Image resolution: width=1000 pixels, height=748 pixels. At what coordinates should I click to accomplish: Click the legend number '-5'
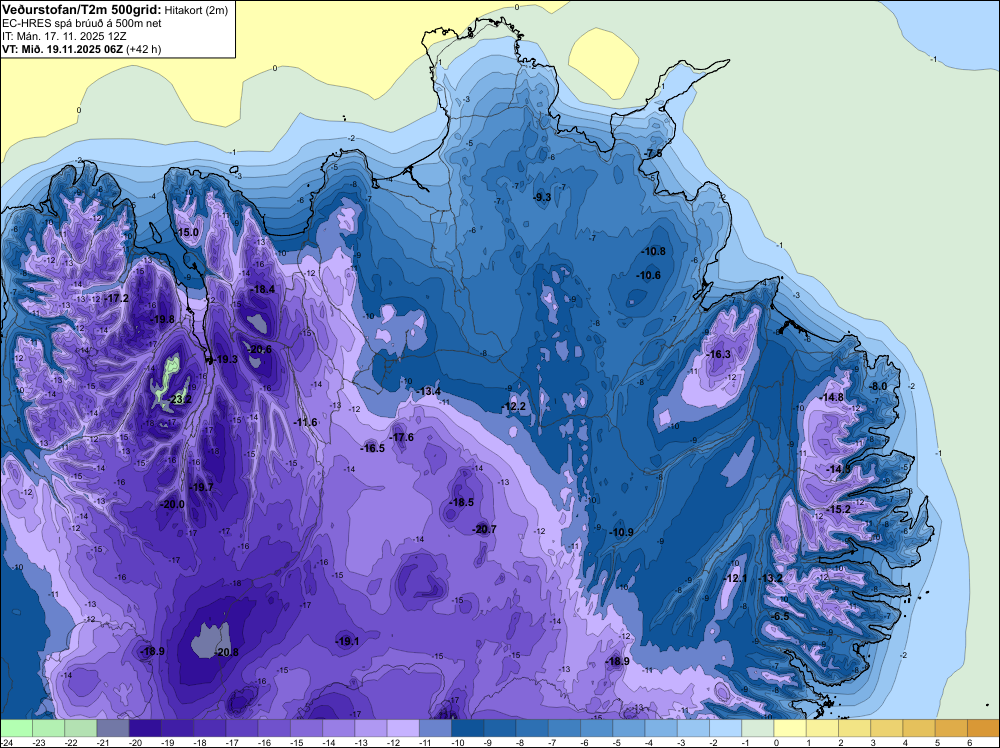(x=619, y=742)
